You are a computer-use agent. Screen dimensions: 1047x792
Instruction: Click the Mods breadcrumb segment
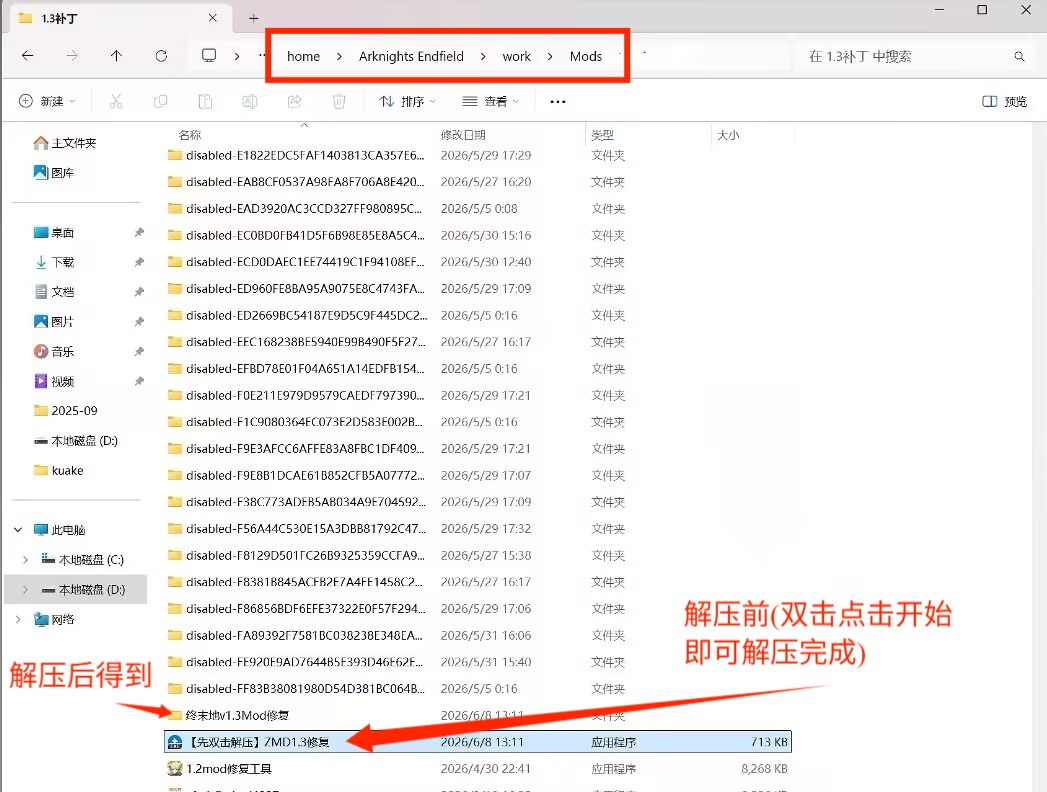pyautogui.click(x=586, y=57)
